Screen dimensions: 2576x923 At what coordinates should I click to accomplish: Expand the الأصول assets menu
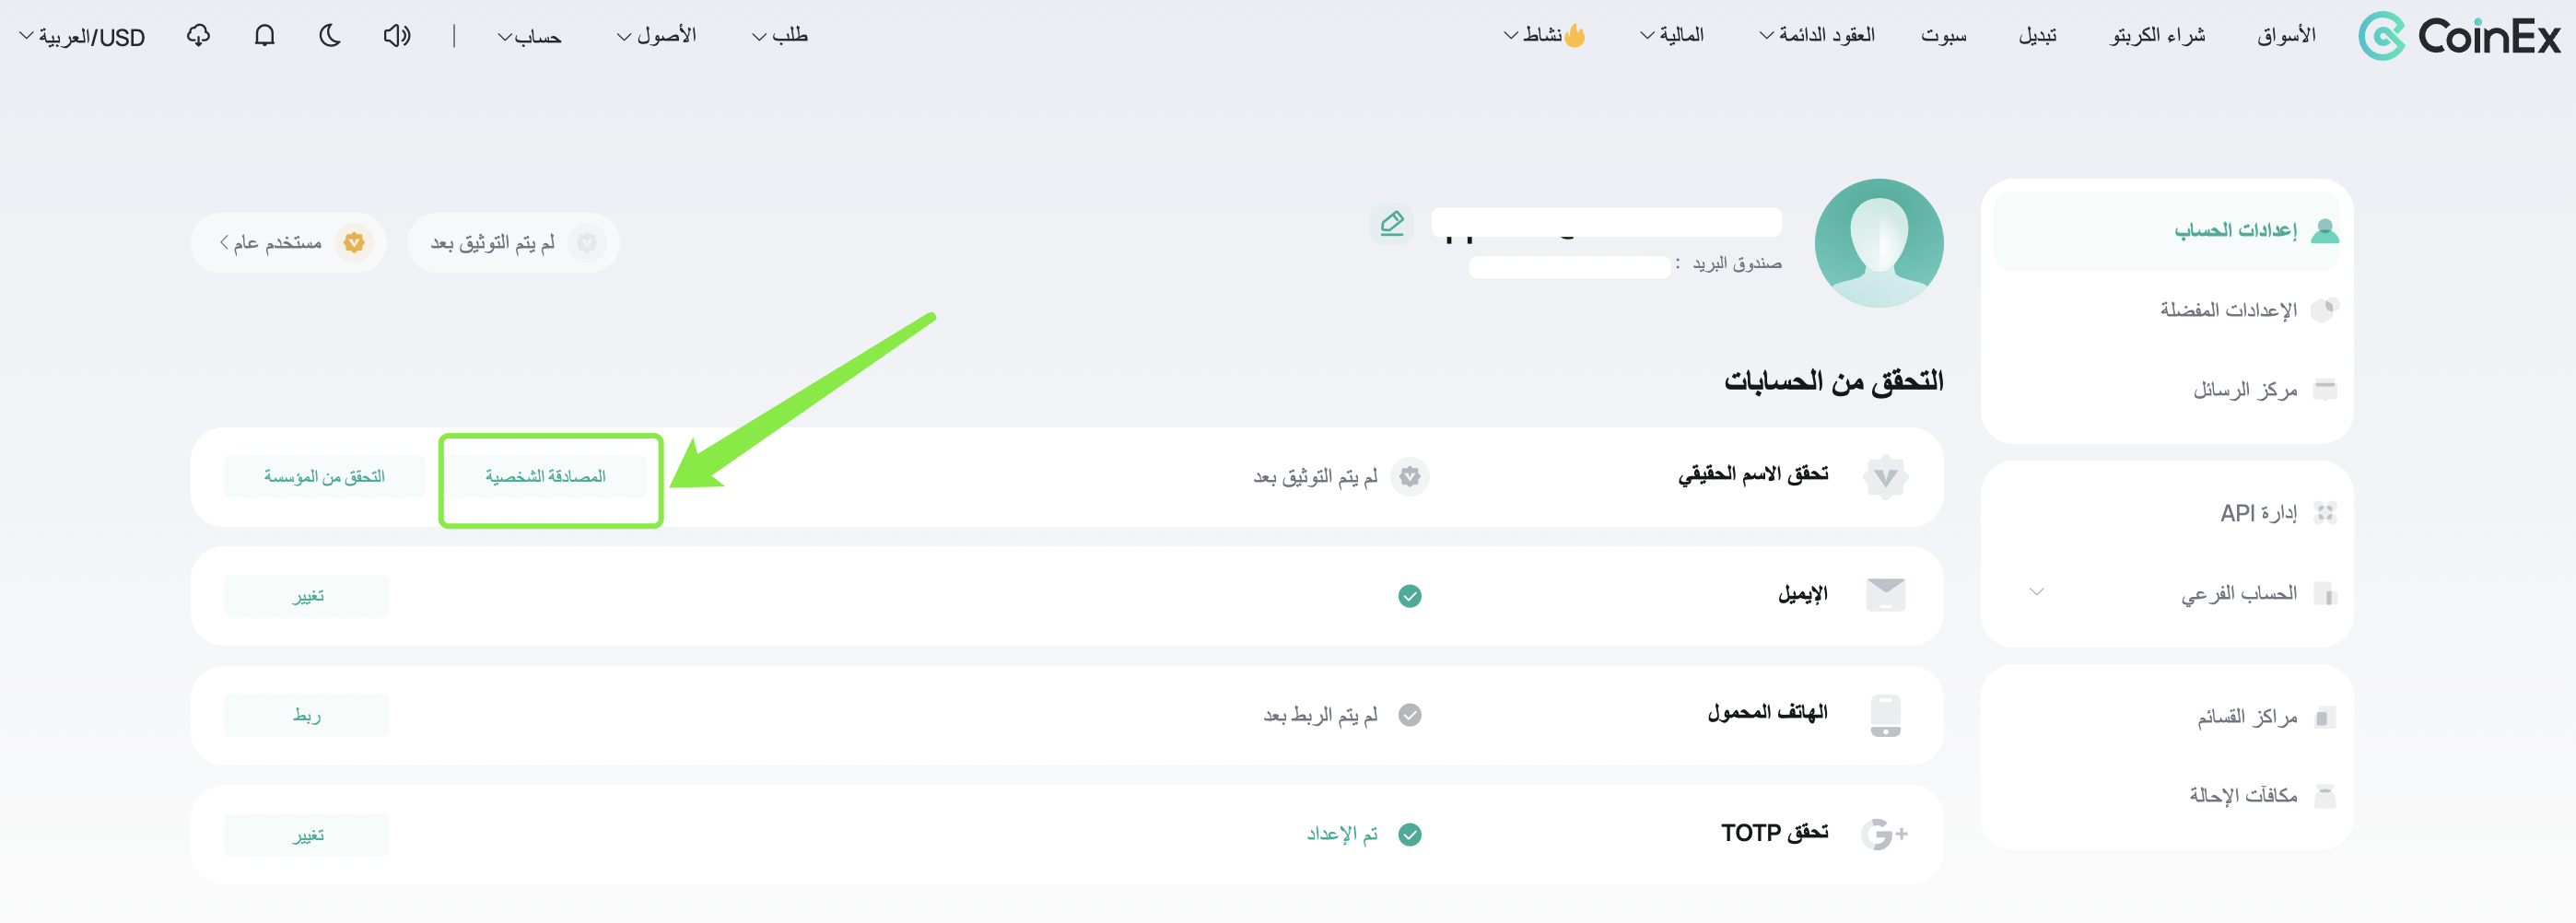click(656, 36)
